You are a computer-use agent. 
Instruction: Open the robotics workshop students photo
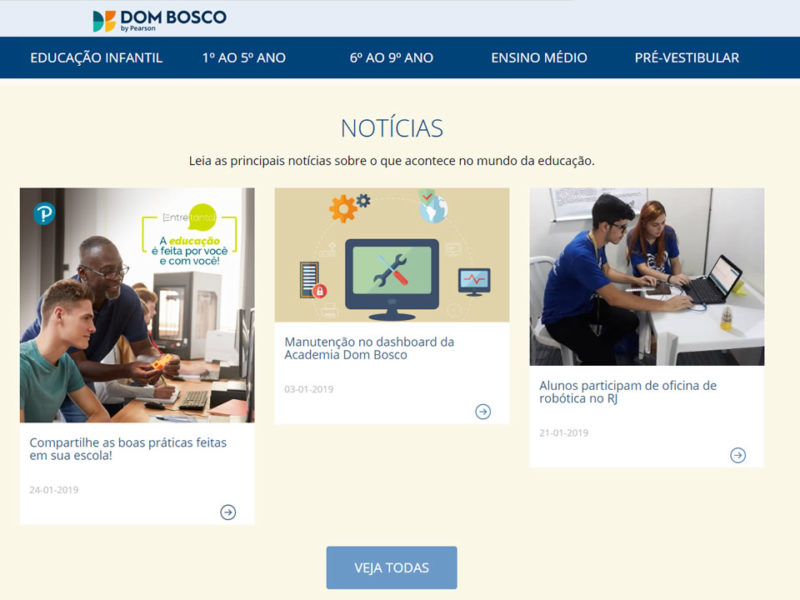coord(646,276)
